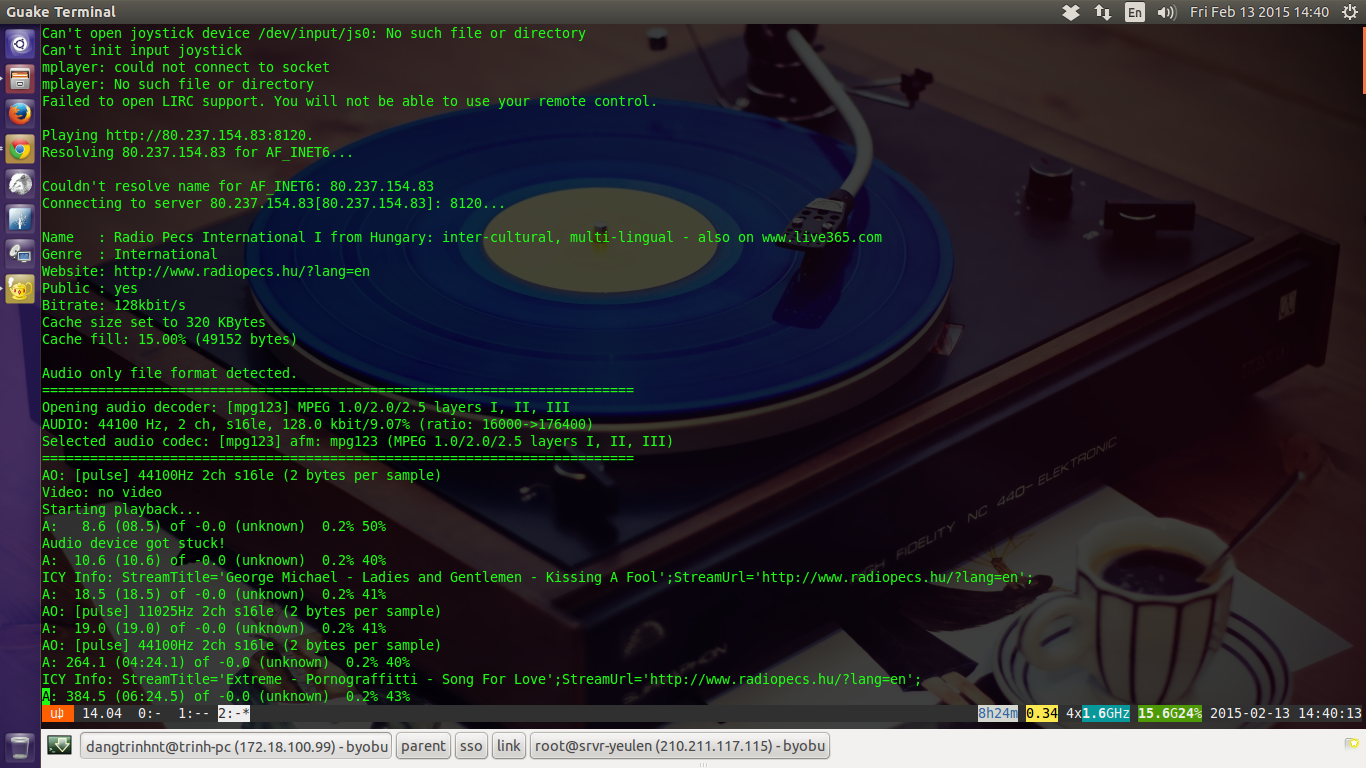Viewport: 1366px width, 768px height.
Task: Click the 'Video: no video' line
Action: (x=102, y=492)
